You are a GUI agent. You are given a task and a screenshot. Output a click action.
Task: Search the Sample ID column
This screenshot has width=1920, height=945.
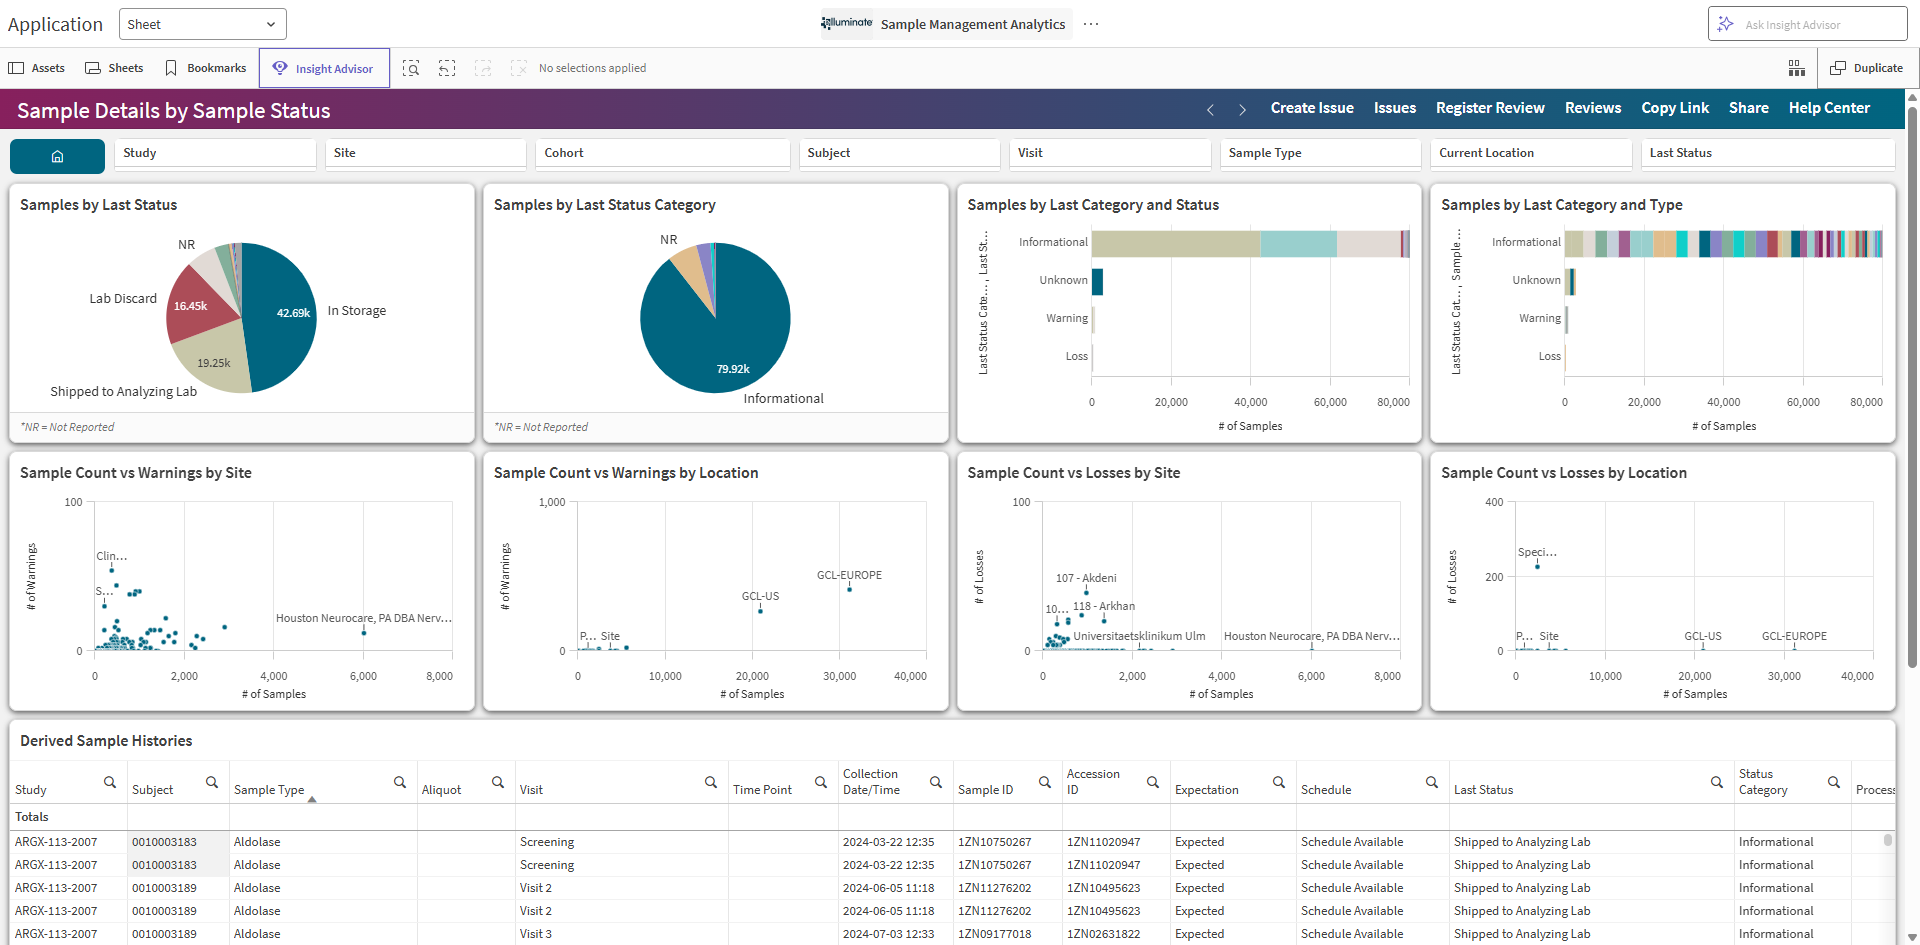click(1045, 782)
